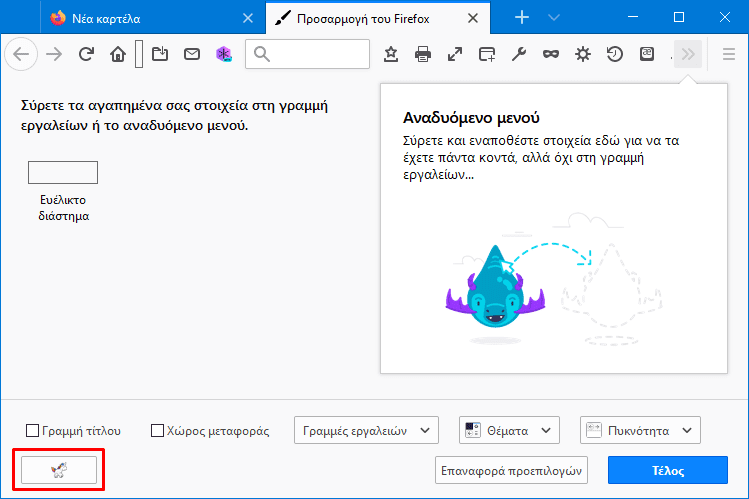Click the blue Τέλος button
Image resolution: width=749 pixels, height=499 pixels.
(x=668, y=470)
